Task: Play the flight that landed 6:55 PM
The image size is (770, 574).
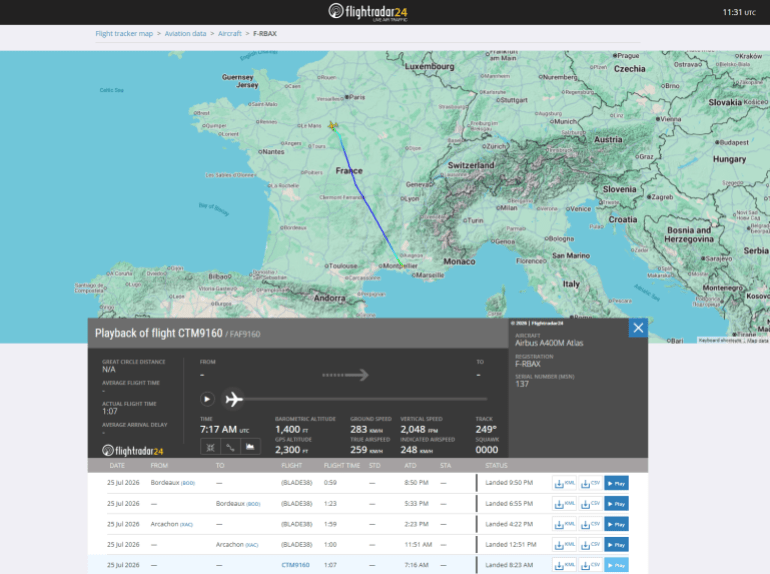Action: (616, 504)
